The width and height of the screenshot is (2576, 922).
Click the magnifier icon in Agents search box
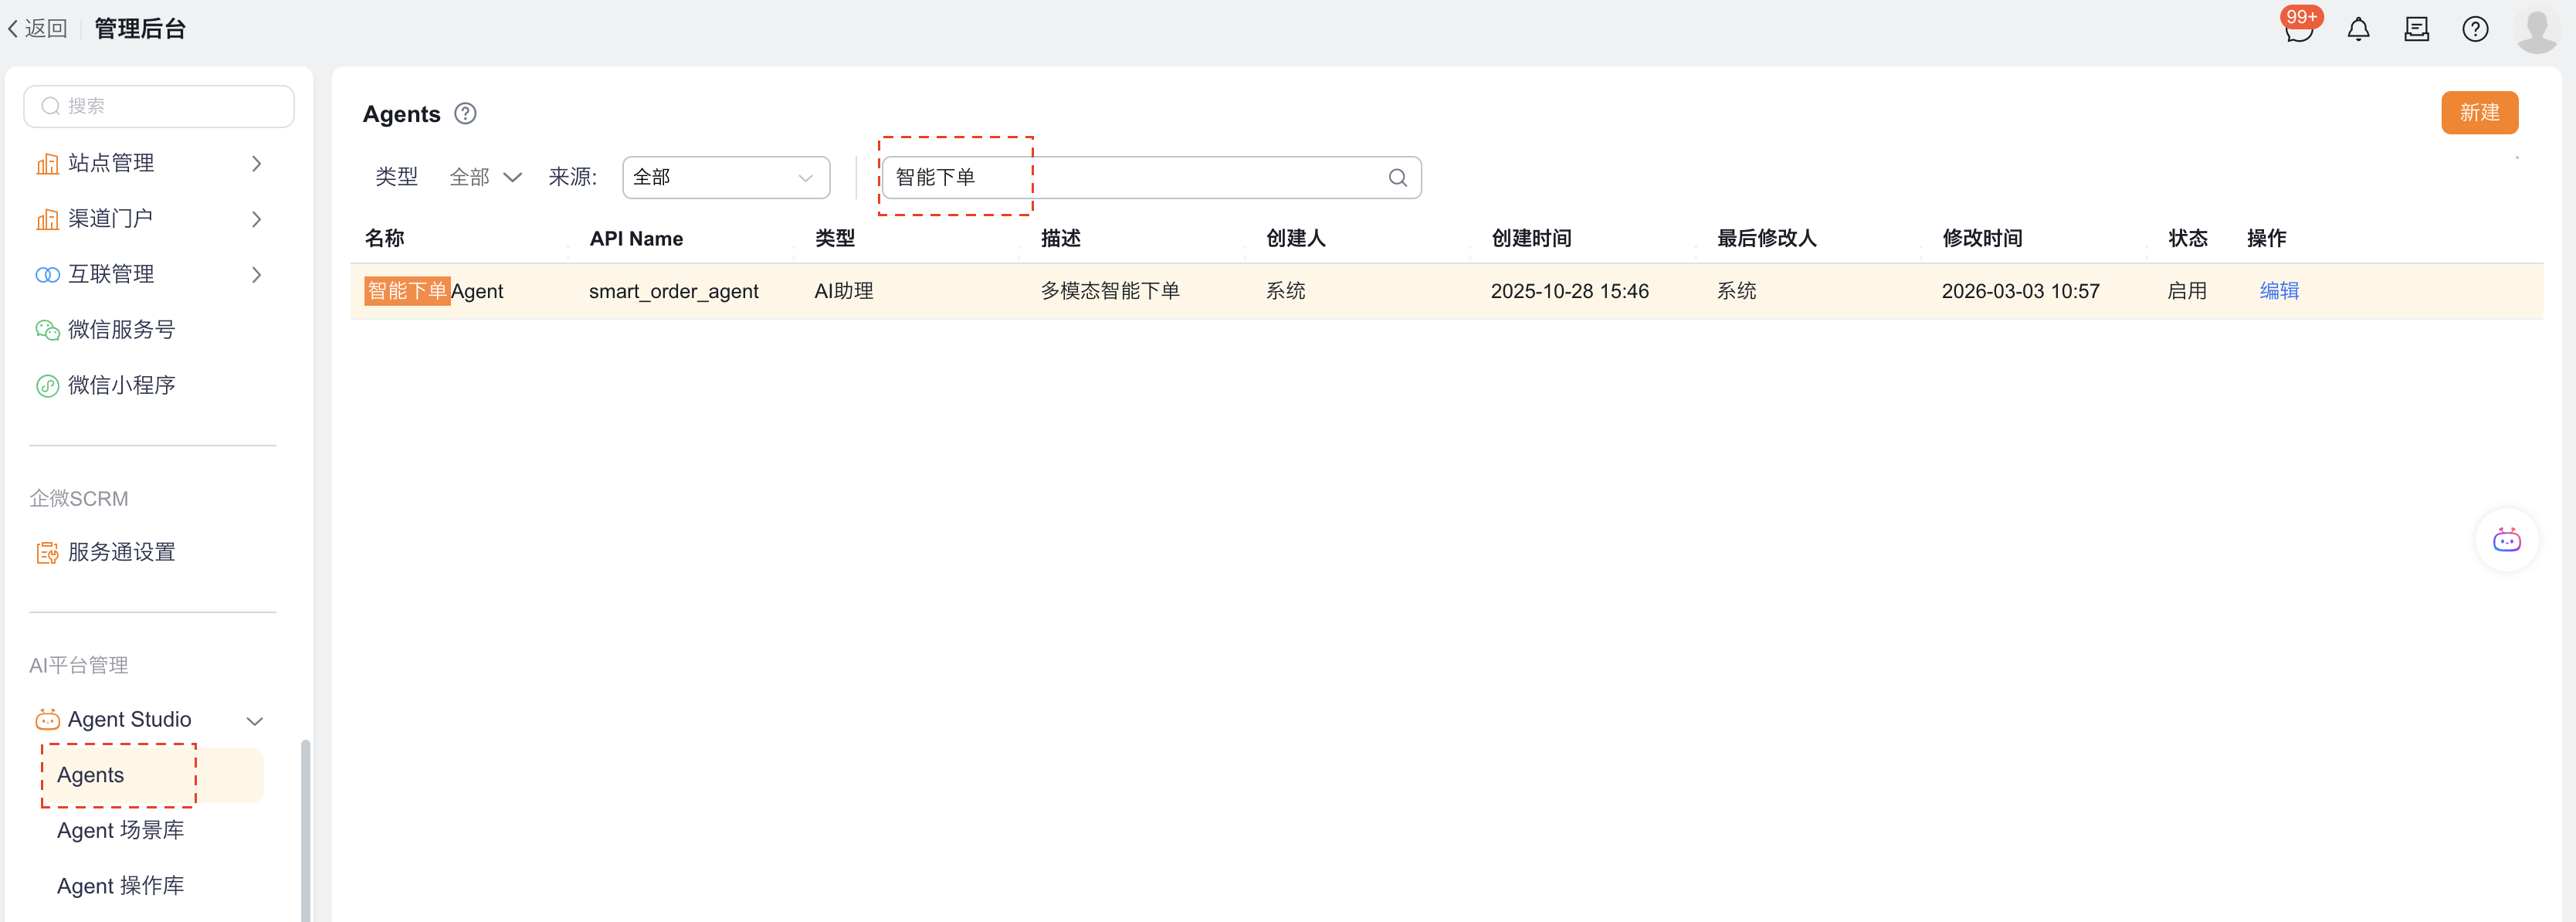[1397, 178]
